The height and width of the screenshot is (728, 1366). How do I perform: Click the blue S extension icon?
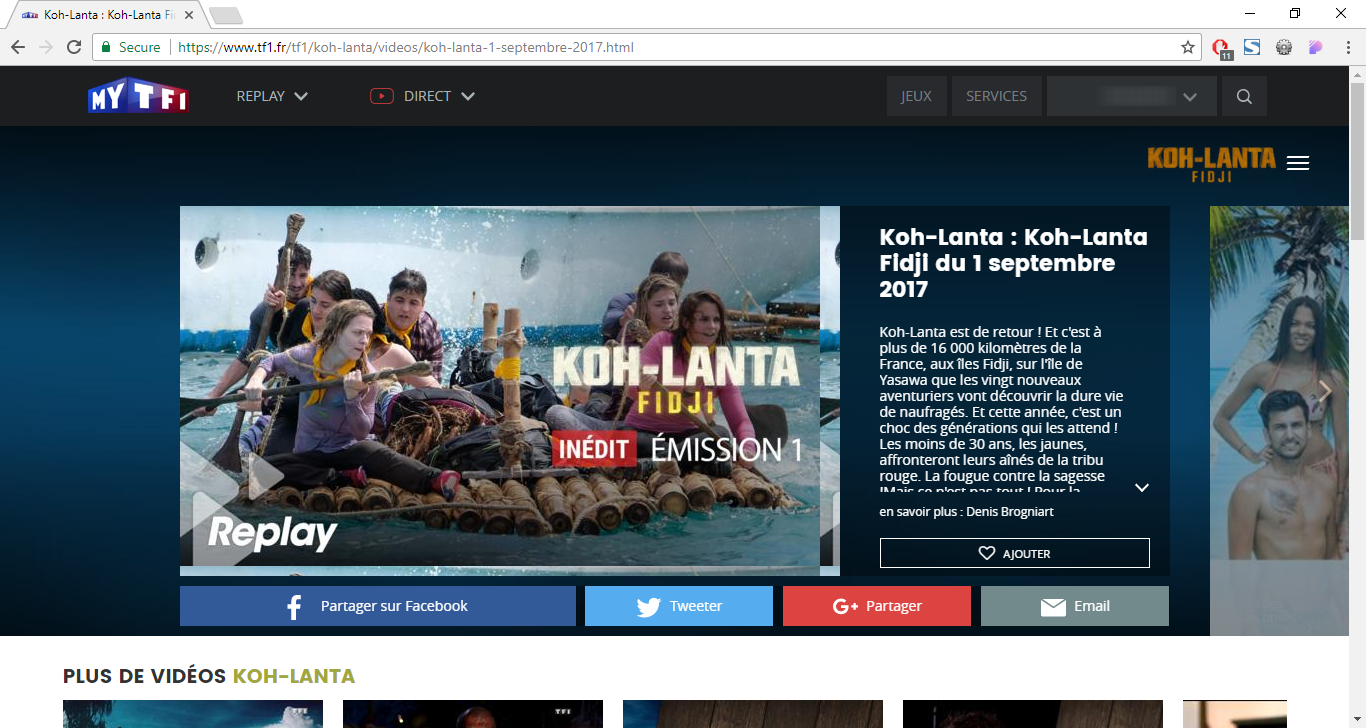click(1252, 47)
